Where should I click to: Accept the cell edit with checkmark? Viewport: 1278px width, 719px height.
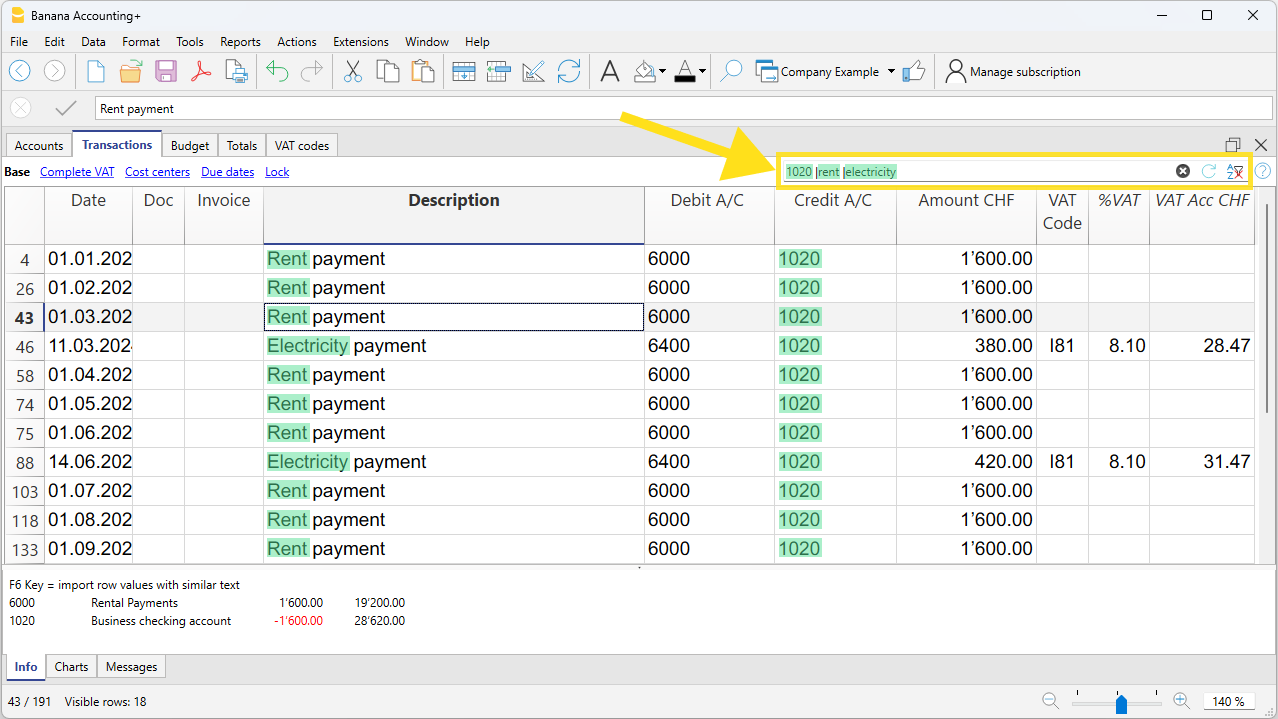[66, 108]
